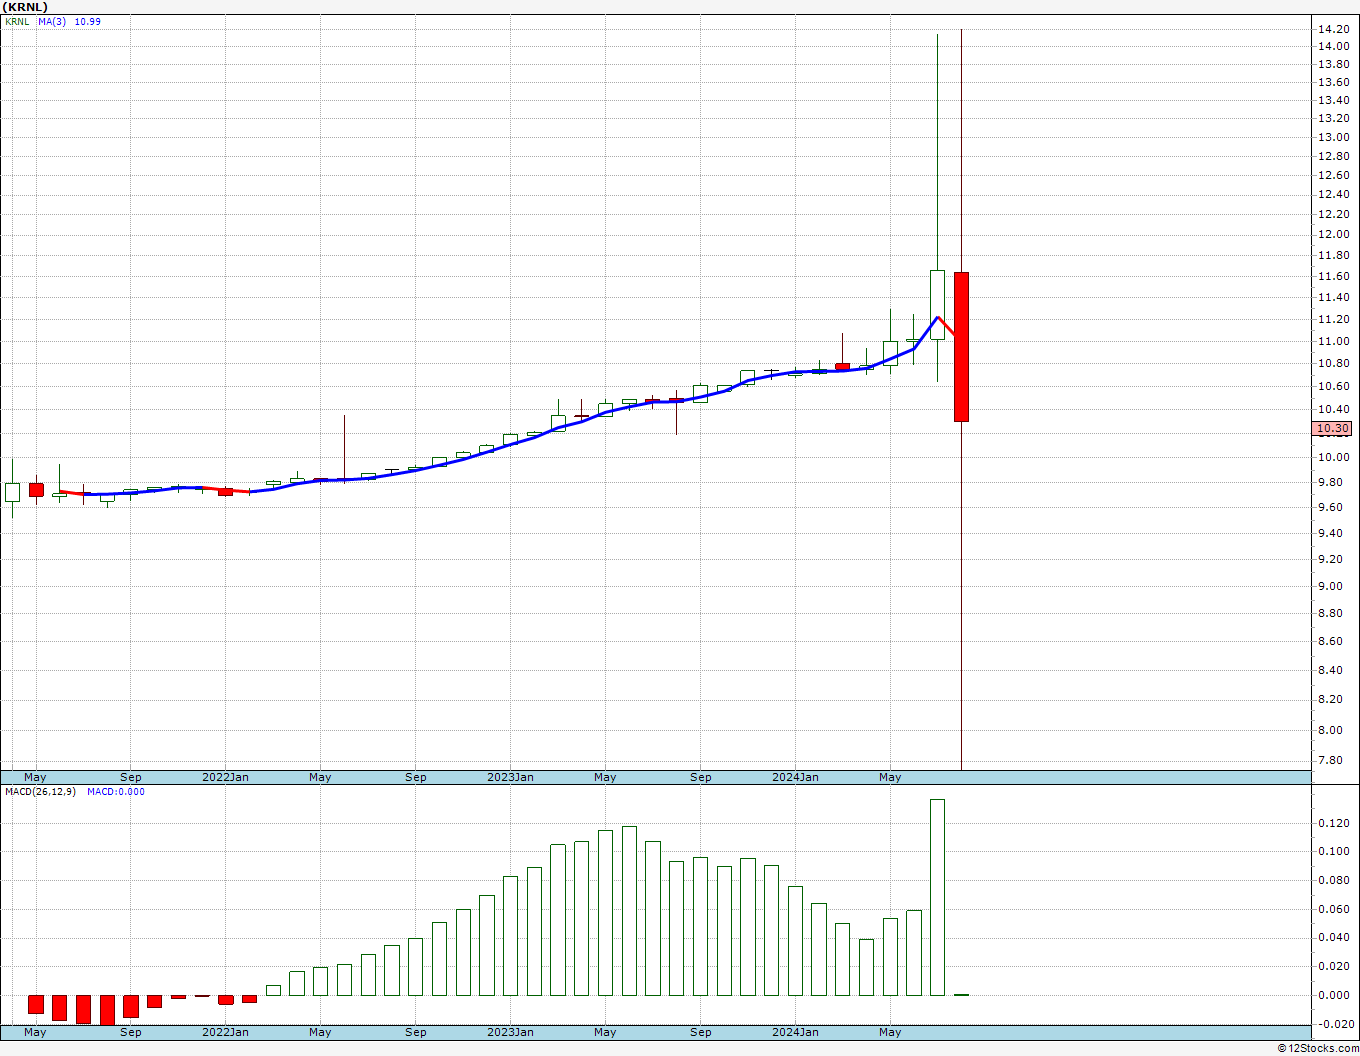Click the highlighted 10.30 current price tag
This screenshot has width=1360, height=1056.
[x=1332, y=428]
